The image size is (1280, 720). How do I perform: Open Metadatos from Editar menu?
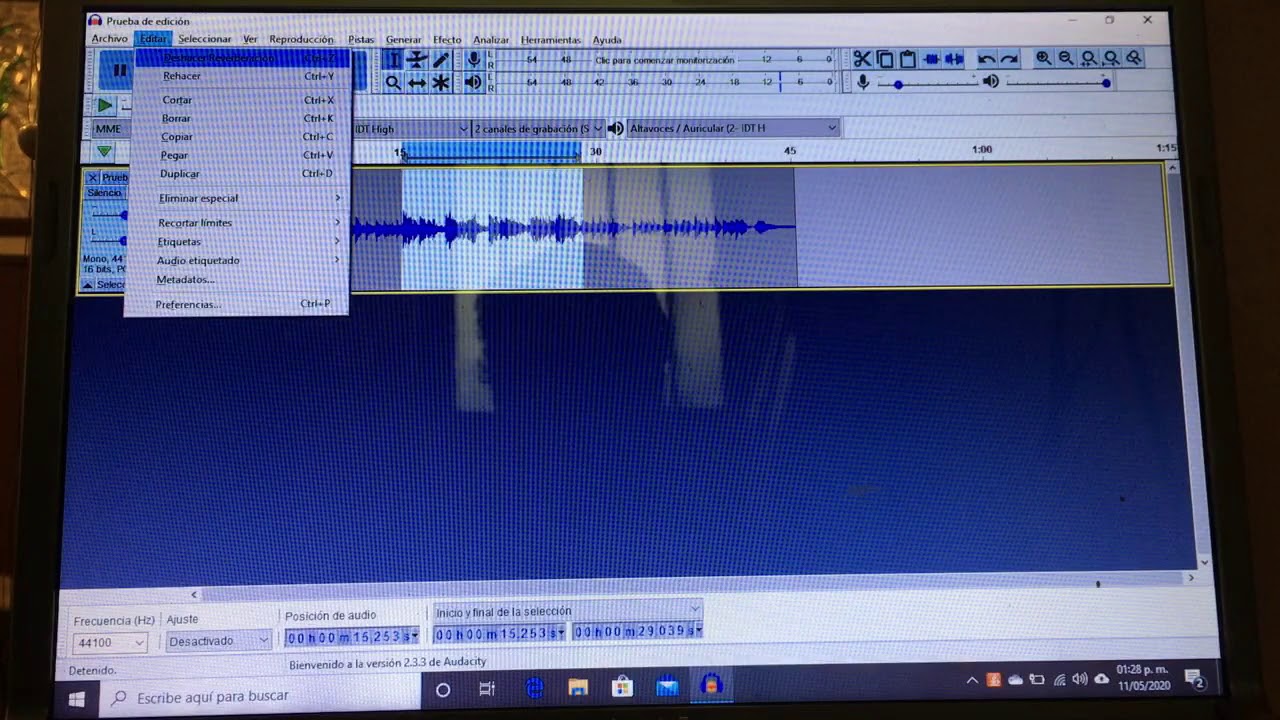238,279
